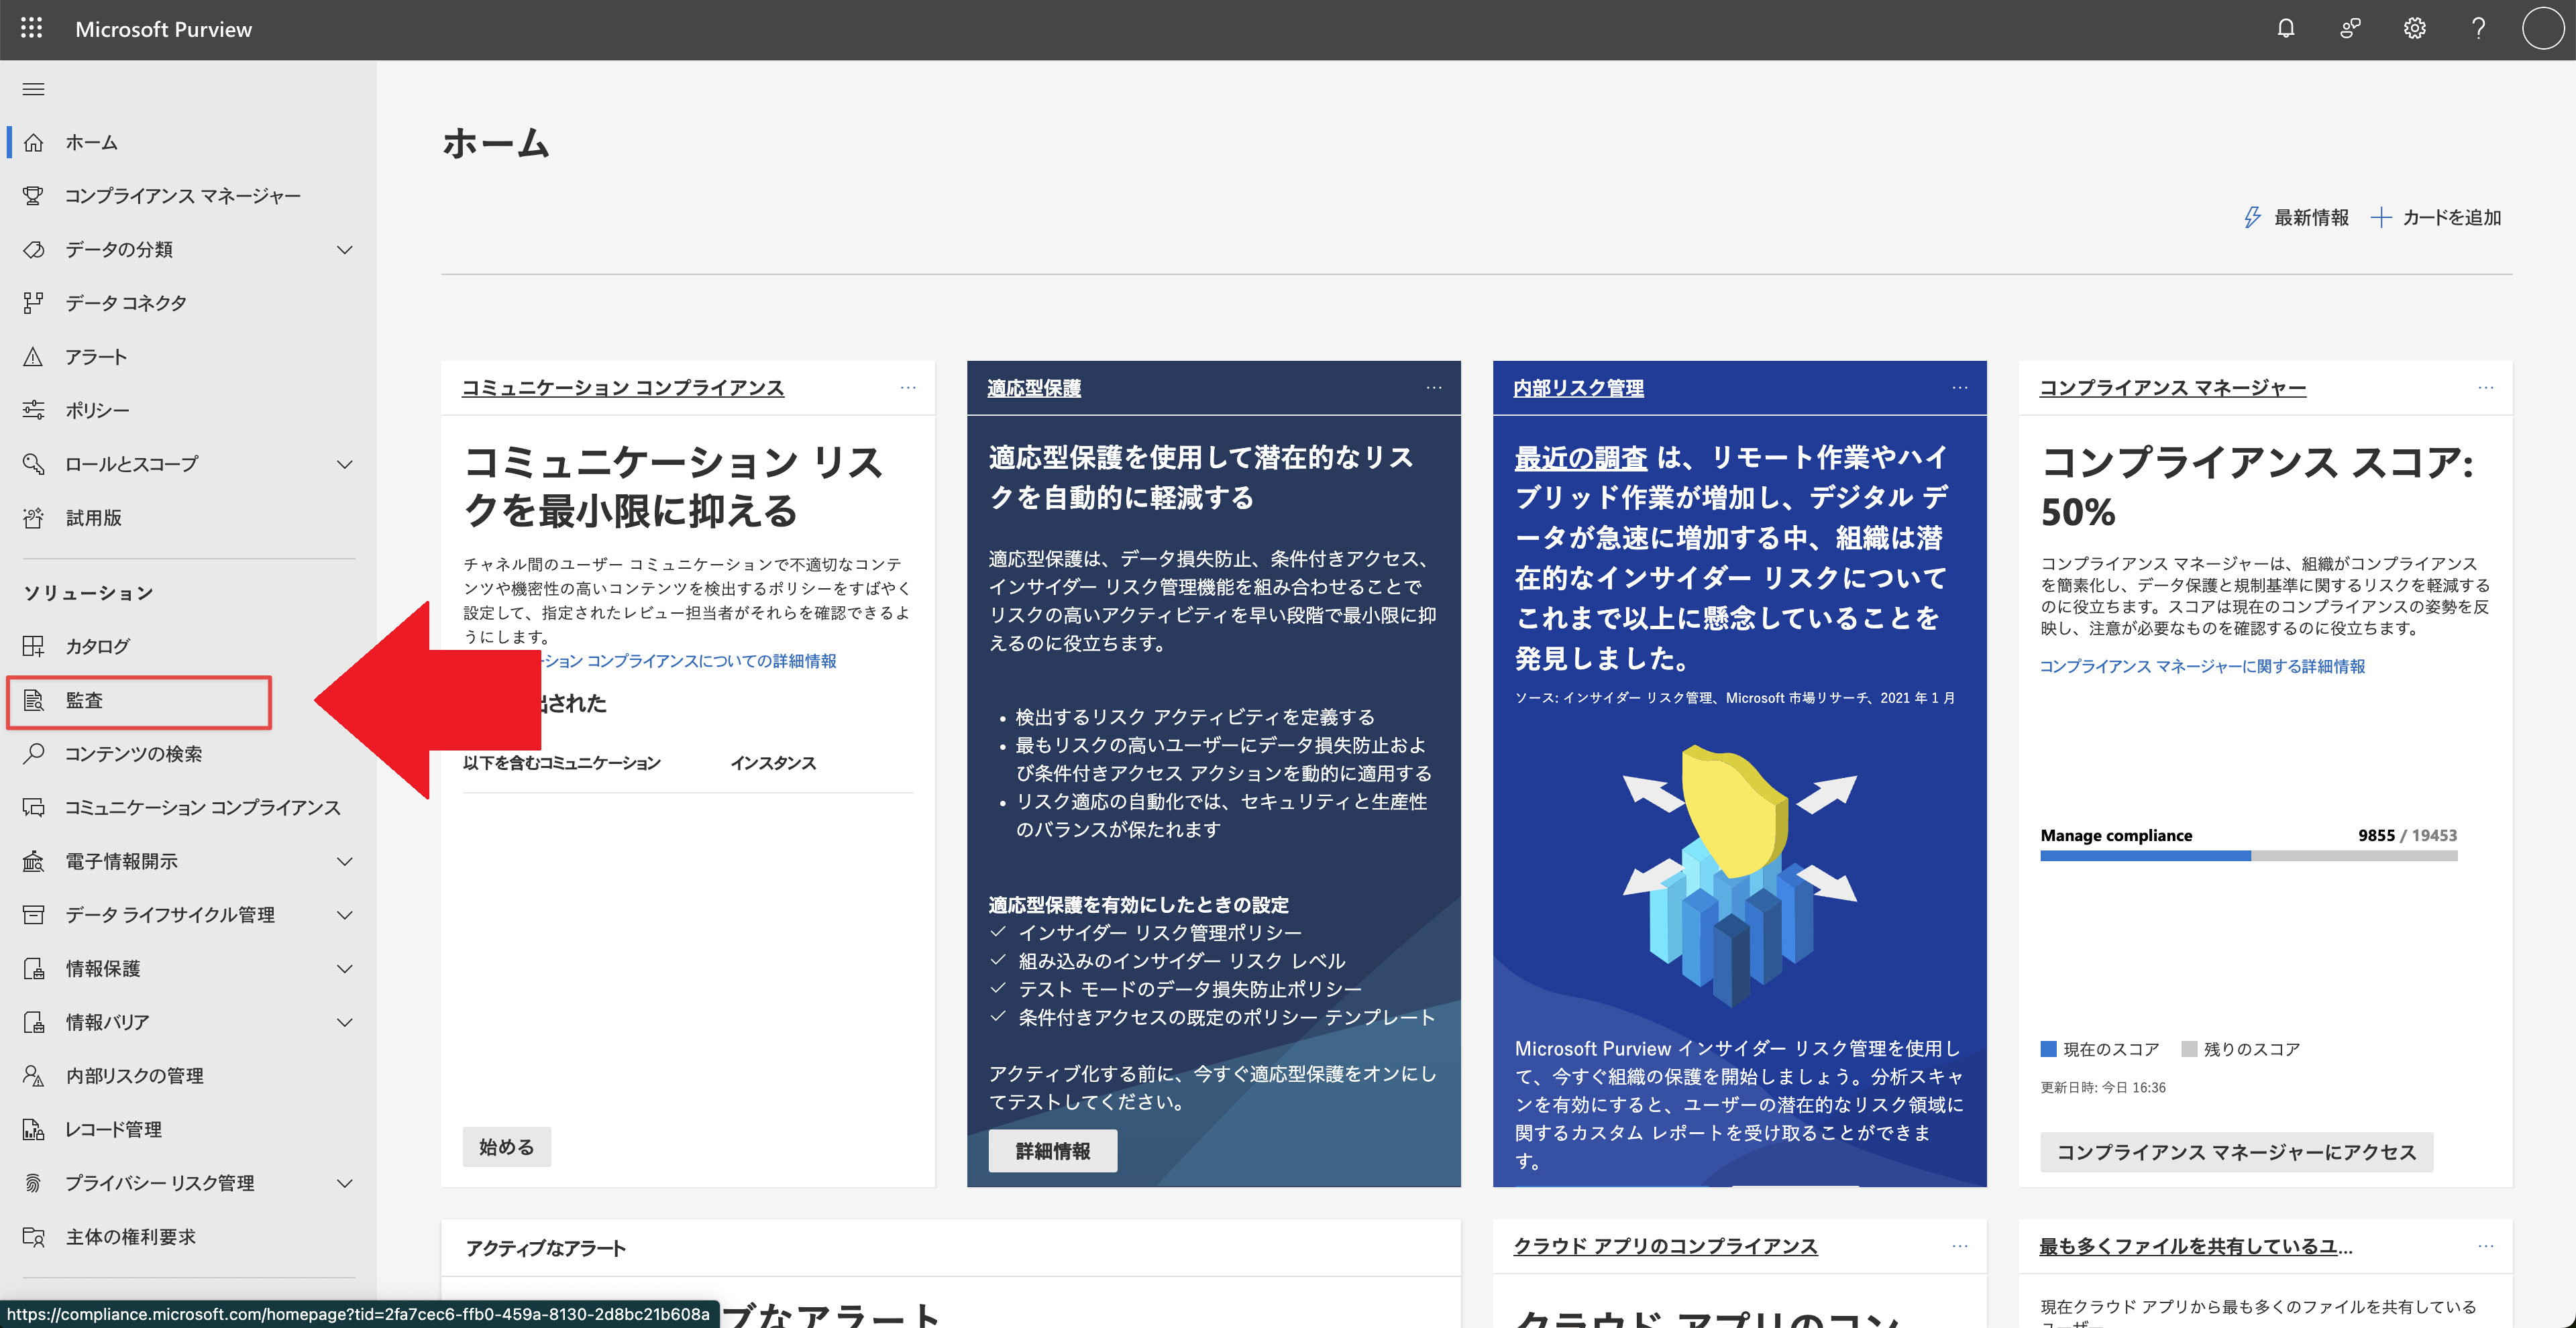Open the クラウド アプリのコンプライアンス title link
The image size is (2576, 1328).
tap(1665, 1246)
